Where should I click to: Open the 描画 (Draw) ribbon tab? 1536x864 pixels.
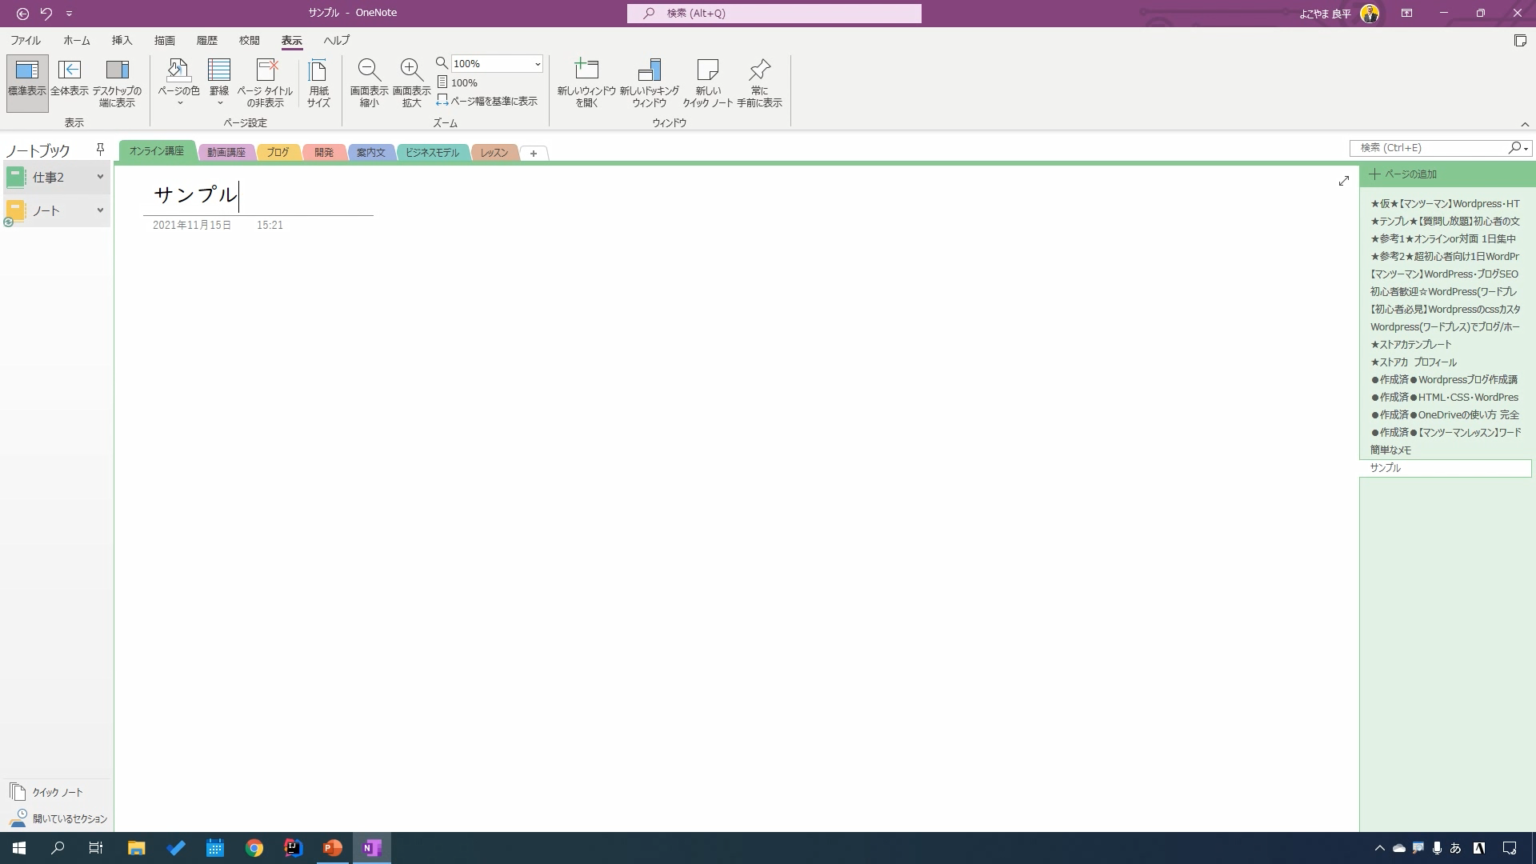164,41
